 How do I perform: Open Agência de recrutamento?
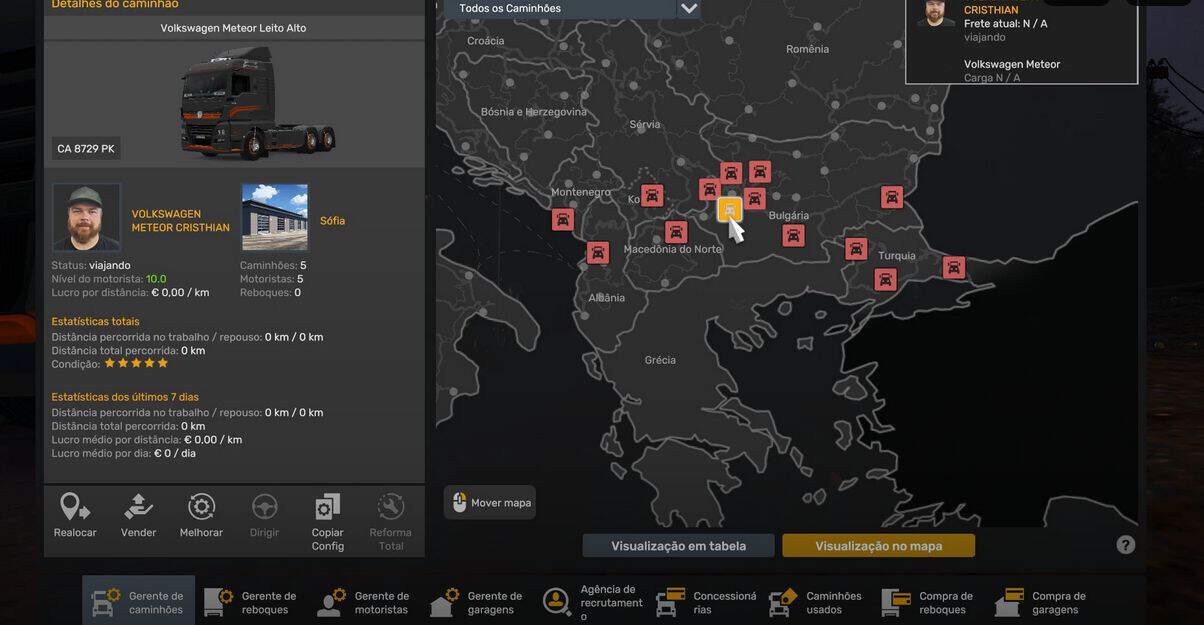[590, 602]
